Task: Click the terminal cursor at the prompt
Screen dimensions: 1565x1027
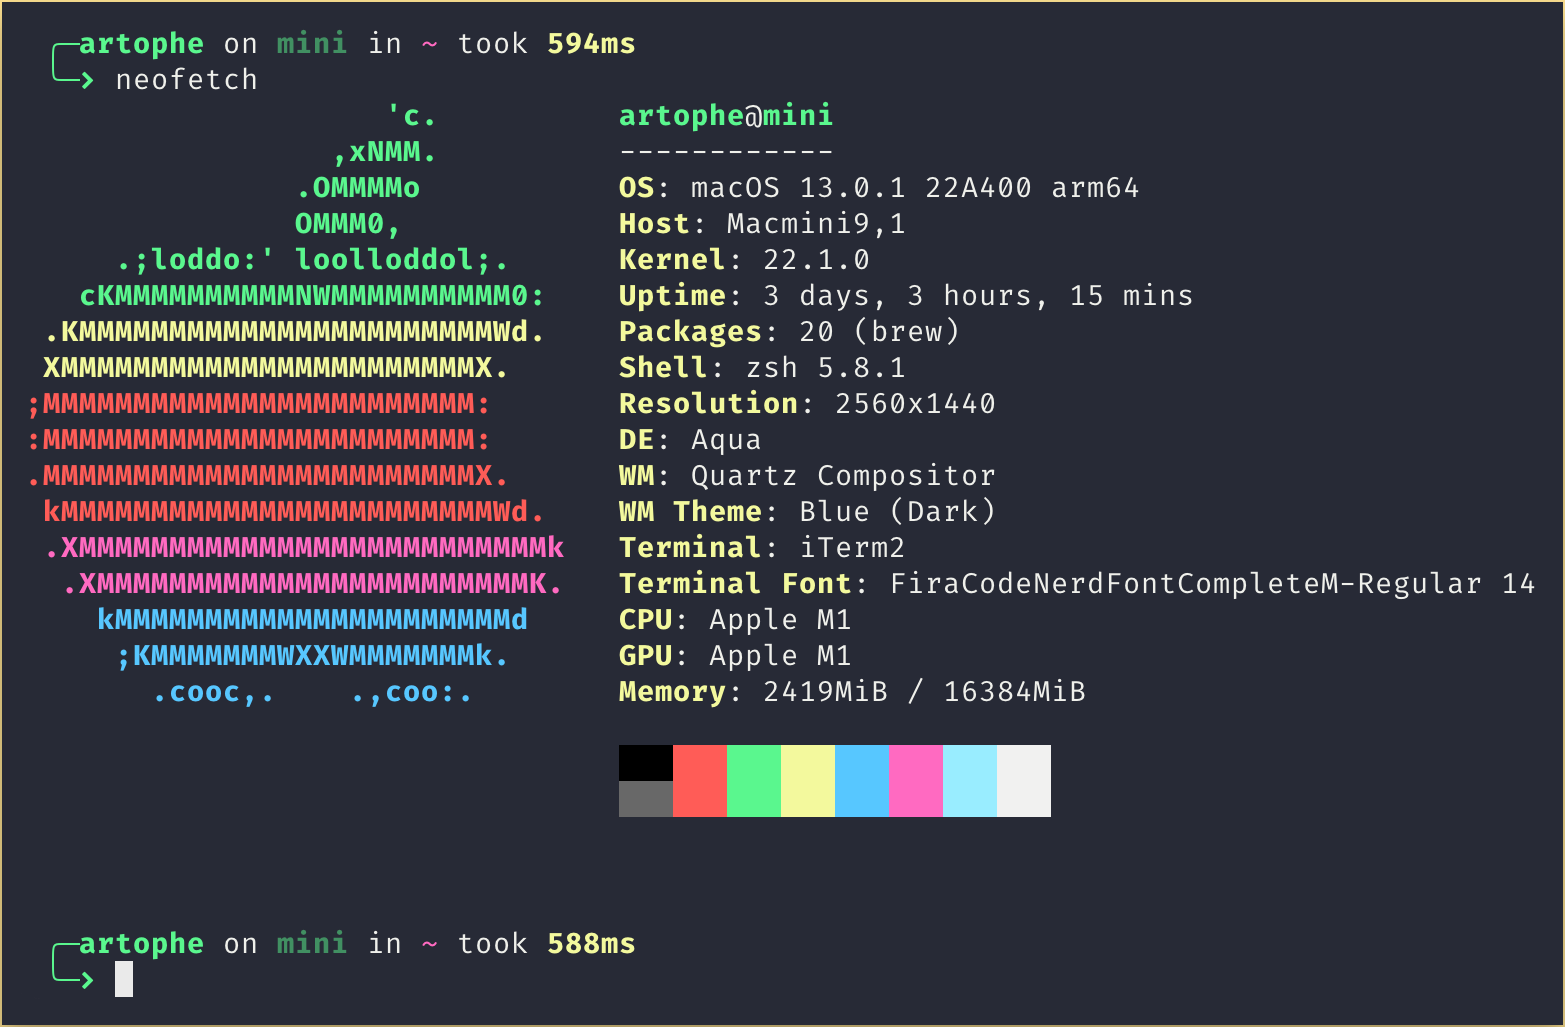Action: pos(124,979)
